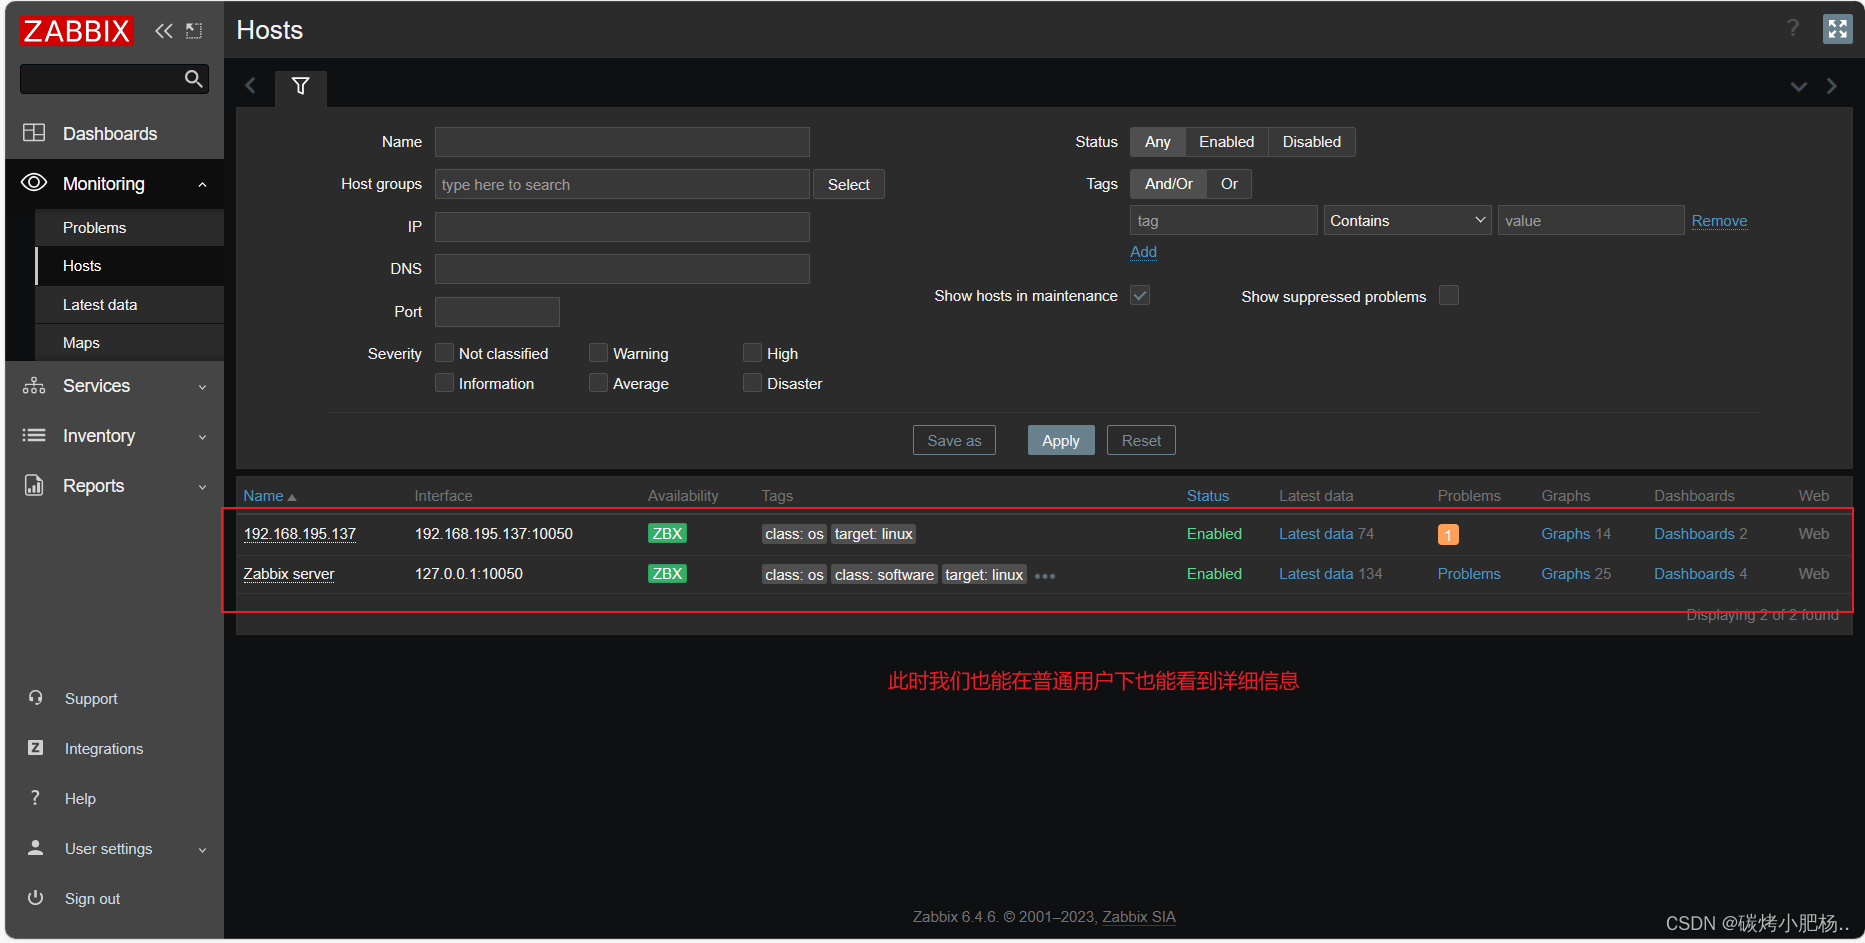Click ZBX availability badge for 192.168.195.137

(667, 534)
